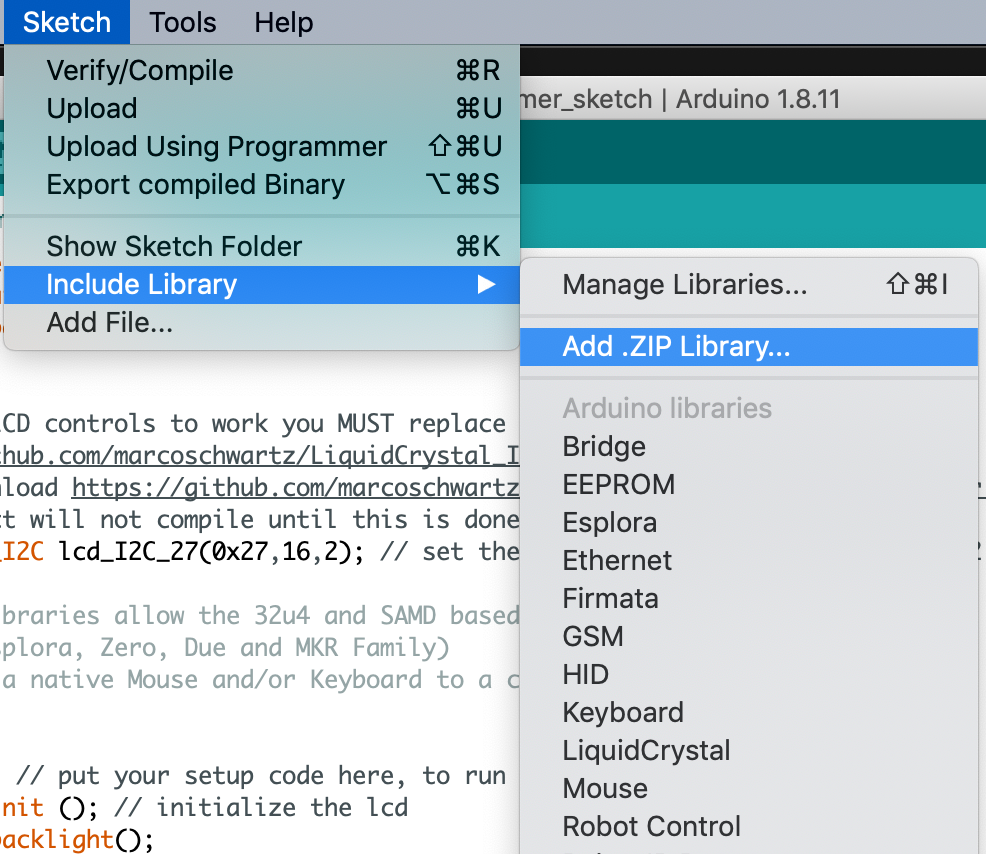Click the hub.com/marcoschwartz/LiquidCrystal_I link
The image size is (986, 854).
pos(260,456)
